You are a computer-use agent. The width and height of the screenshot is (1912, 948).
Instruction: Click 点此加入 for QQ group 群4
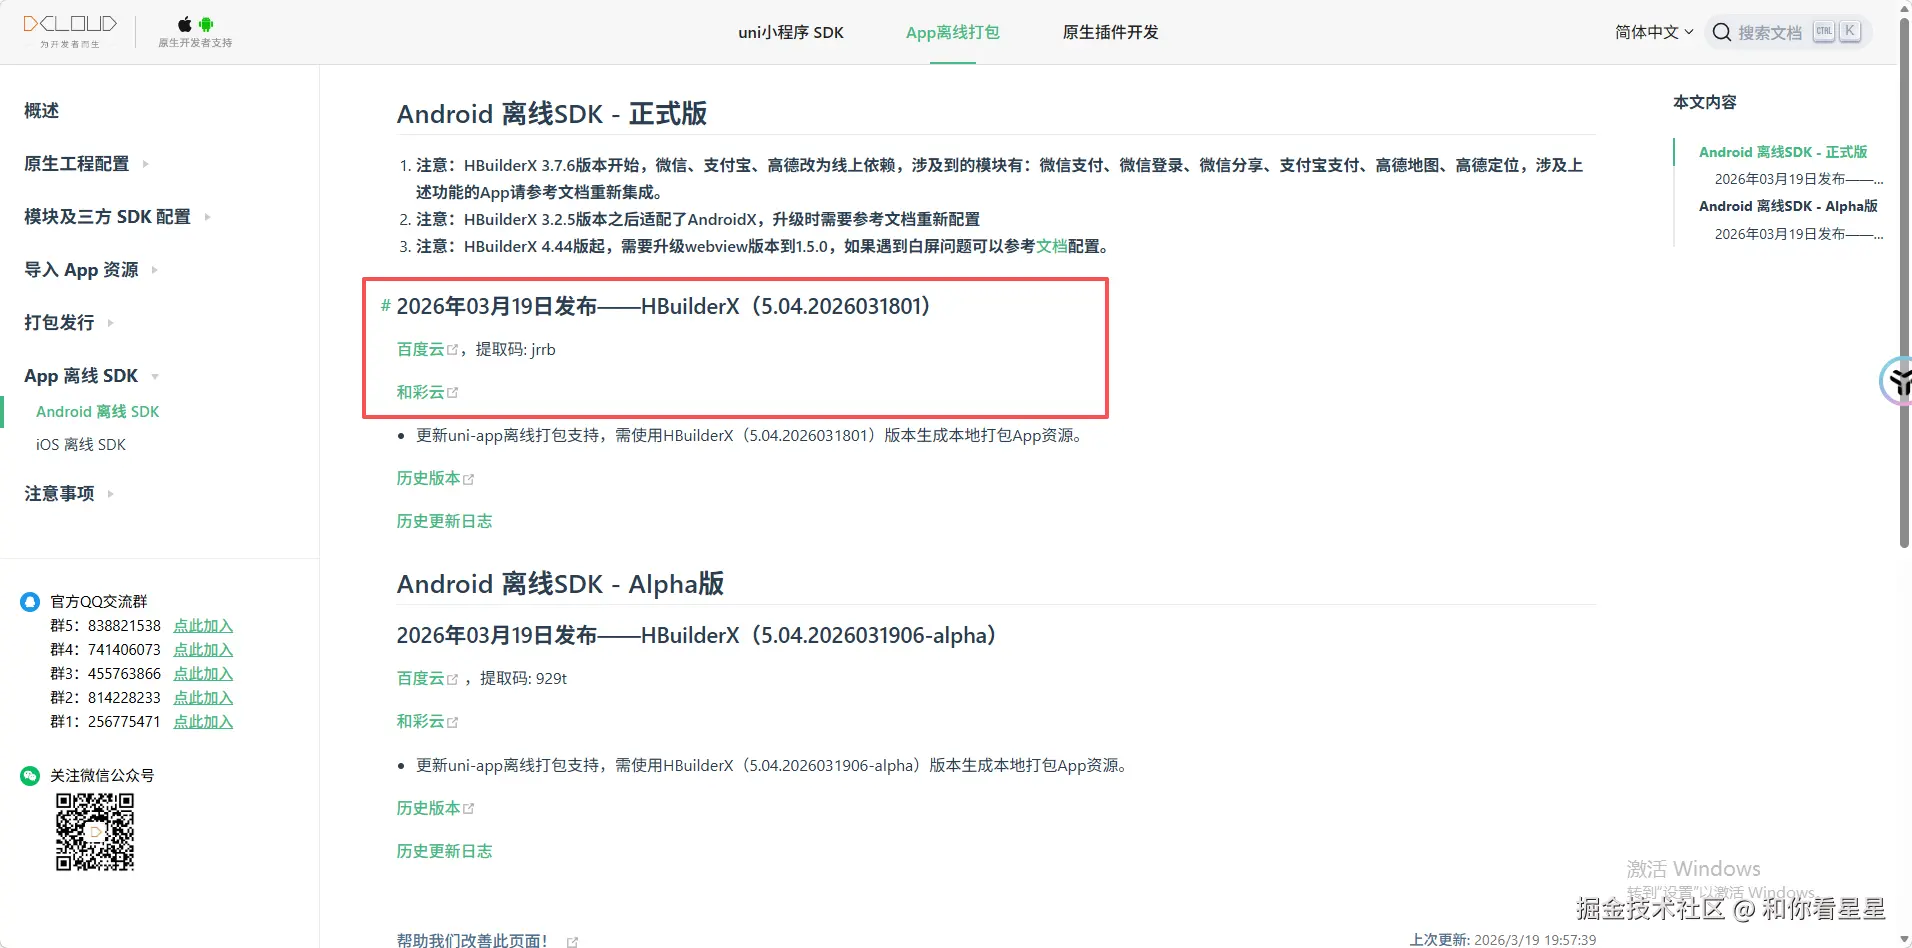(x=203, y=650)
